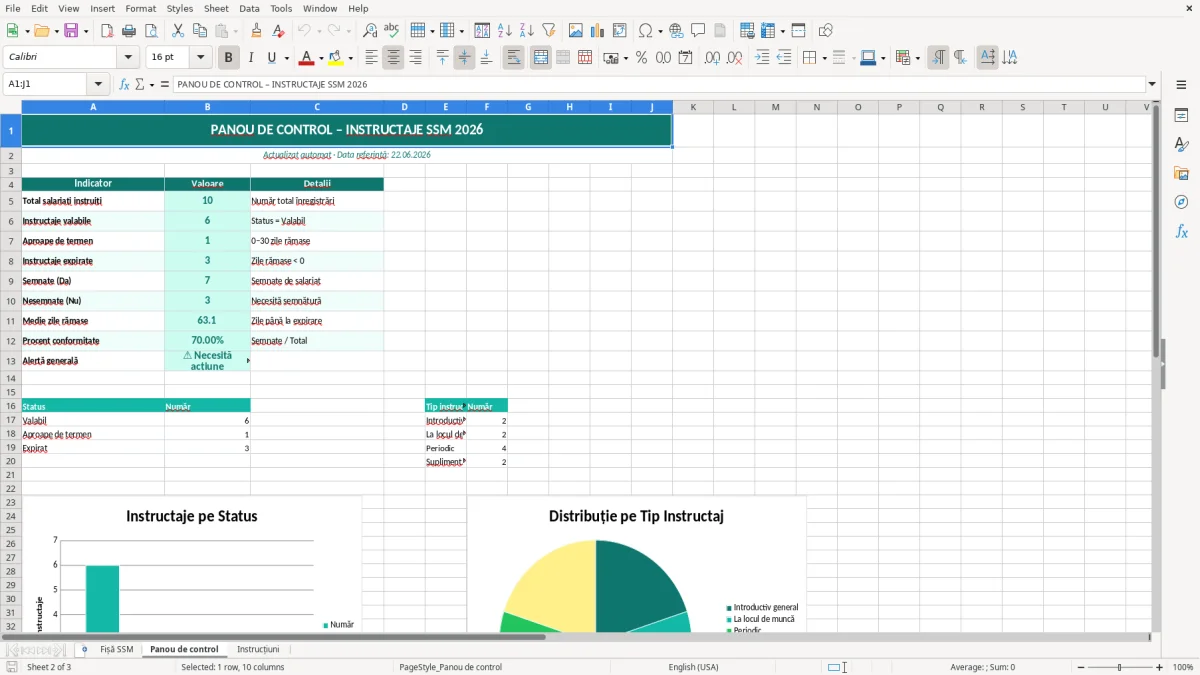Viewport: 1200px width, 675px height.
Task: Toggle Merge and Center Cells
Action: click(540, 58)
